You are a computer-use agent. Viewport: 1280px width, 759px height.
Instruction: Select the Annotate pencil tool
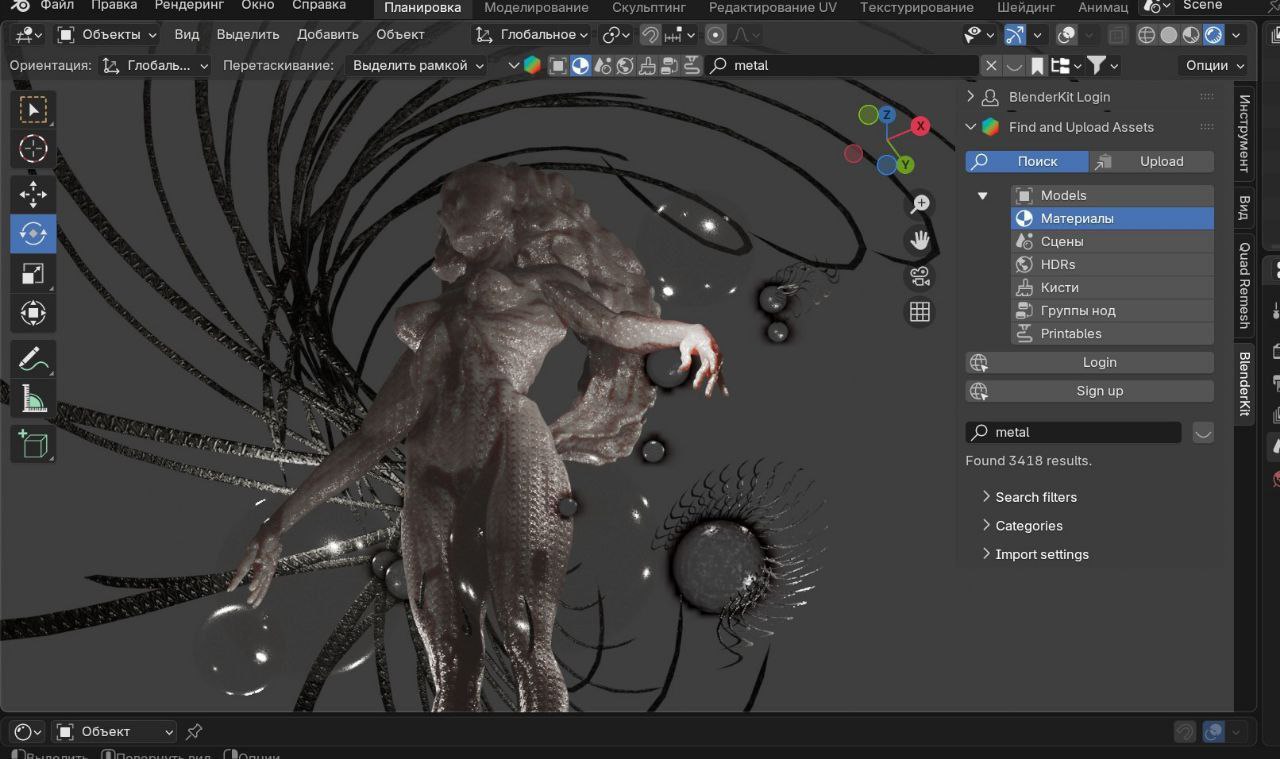coord(33,358)
